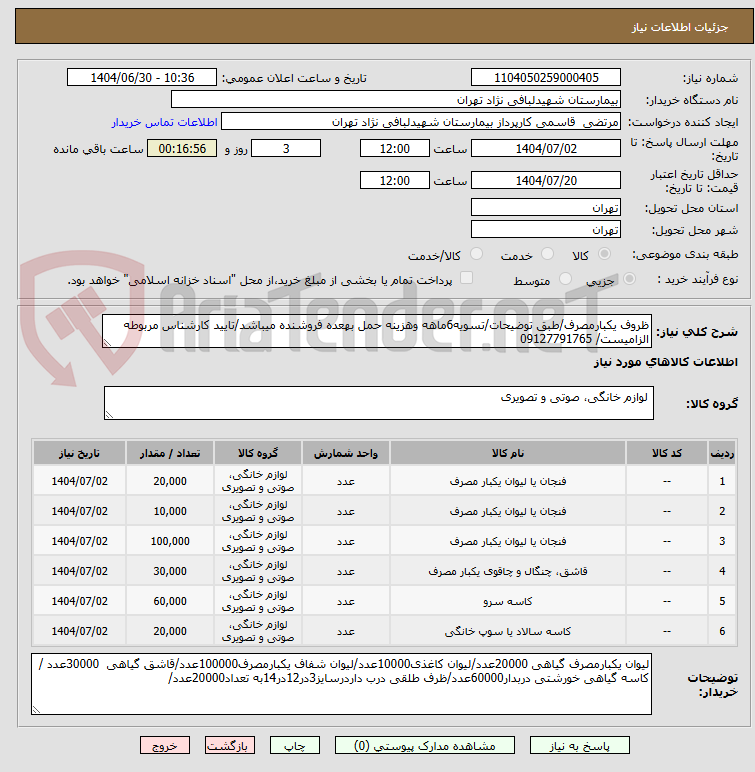Click the کاسه سرو item cell
755x772 pixels.
pyautogui.click(x=508, y=601)
